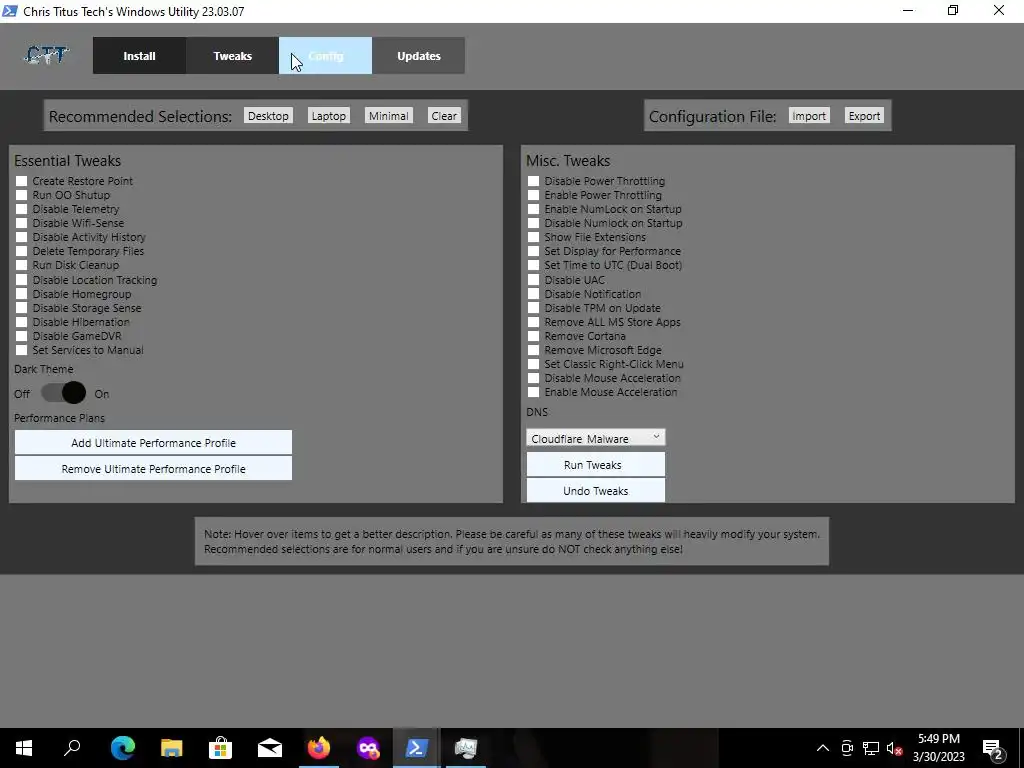Check Disable Location Tracking
Screen dimensions: 1024x768
tap(22, 280)
